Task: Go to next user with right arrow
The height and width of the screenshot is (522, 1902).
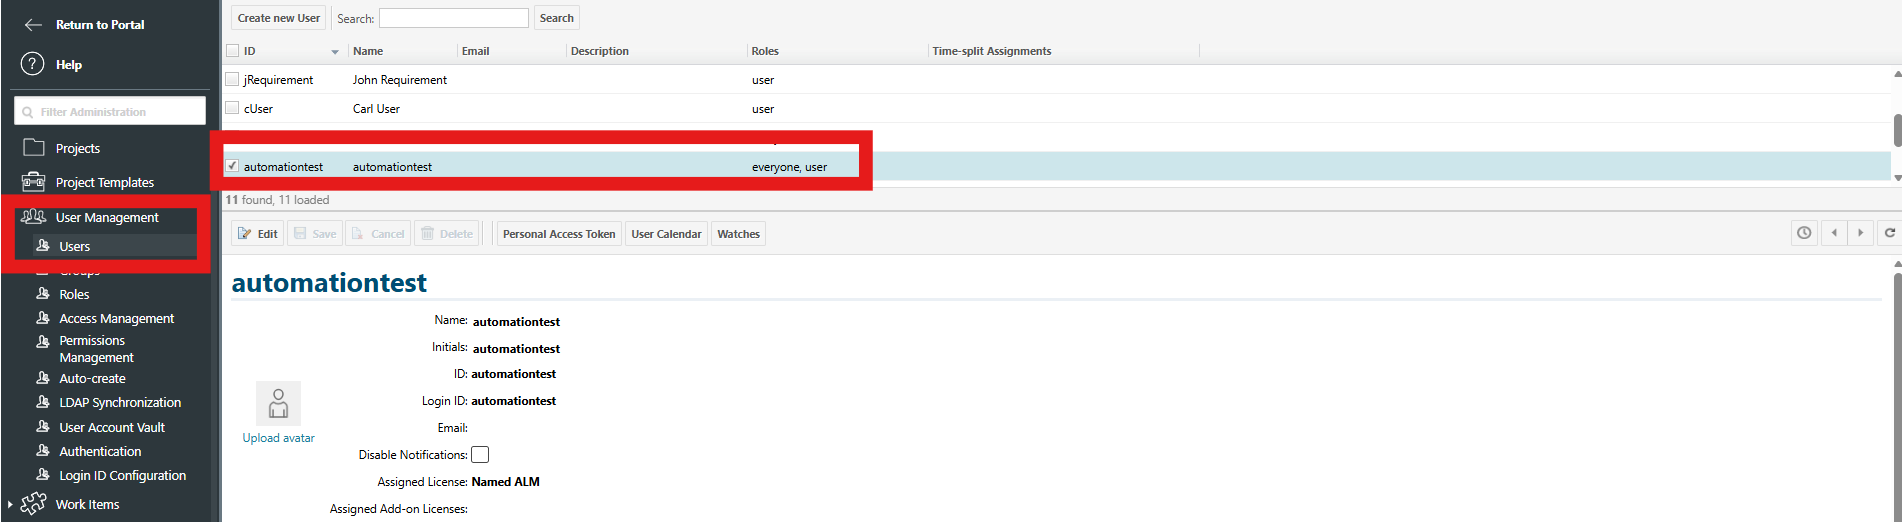Action: click(1860, 233)
